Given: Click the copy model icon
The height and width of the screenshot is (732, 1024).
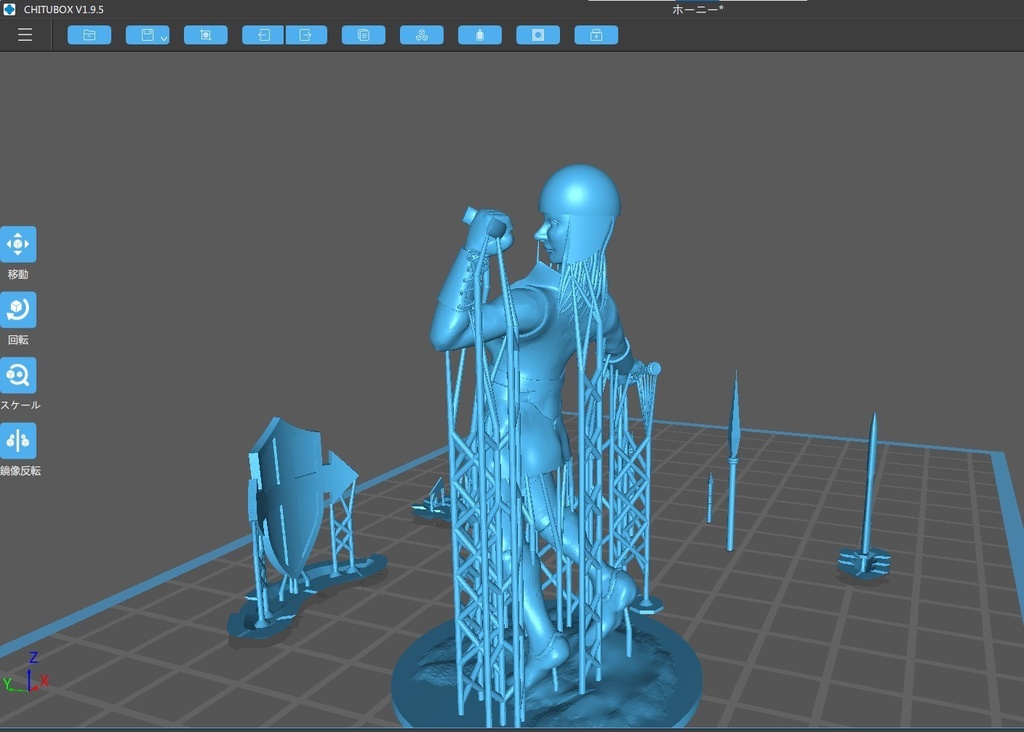Looking at the screenshot, I should point(362,34).
